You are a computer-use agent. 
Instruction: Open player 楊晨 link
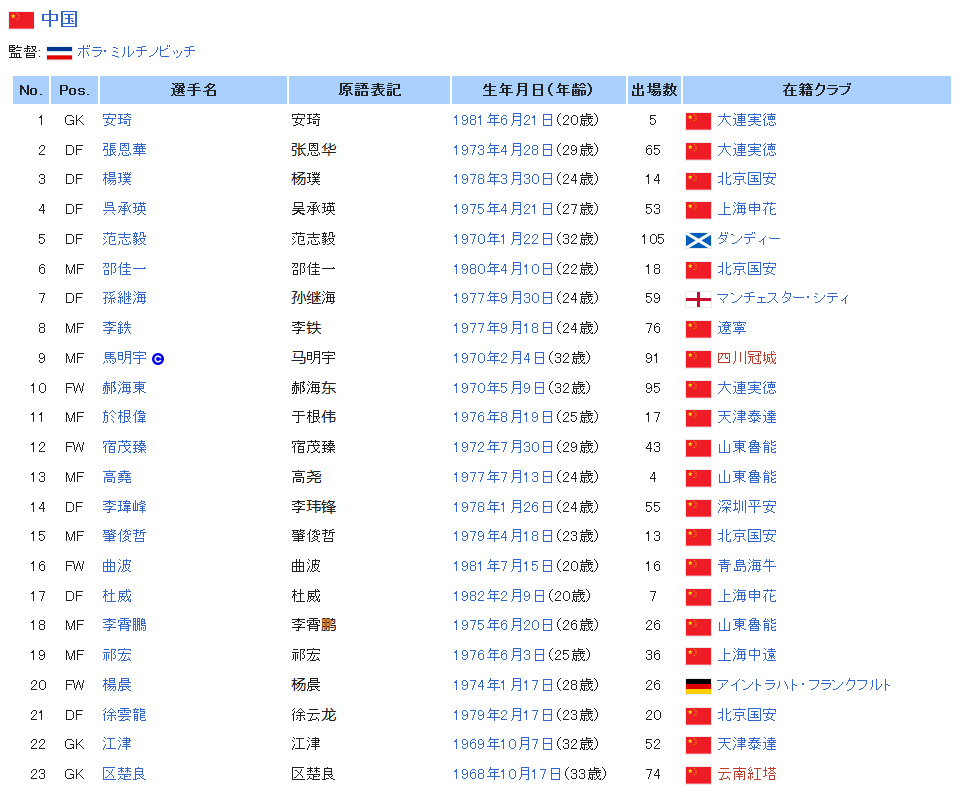click(x=117, y=685)
